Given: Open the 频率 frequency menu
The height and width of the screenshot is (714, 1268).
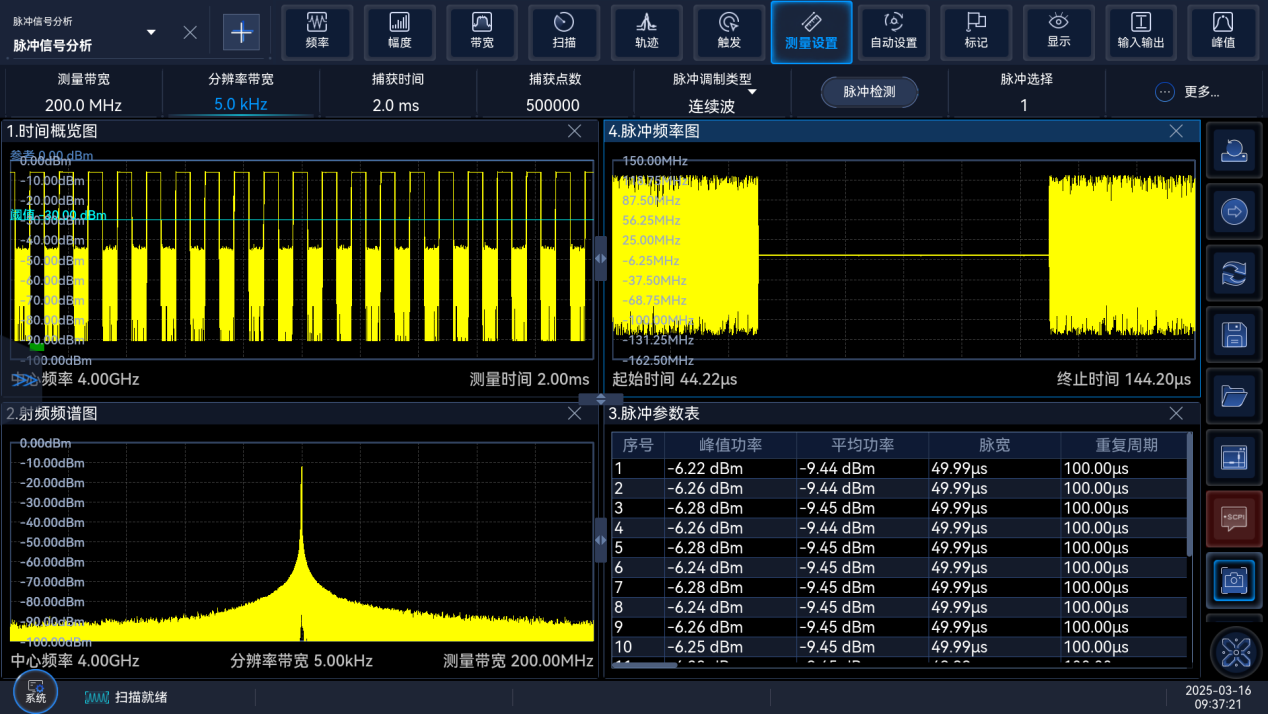Looking at the screenshot, I should point(317,32).
